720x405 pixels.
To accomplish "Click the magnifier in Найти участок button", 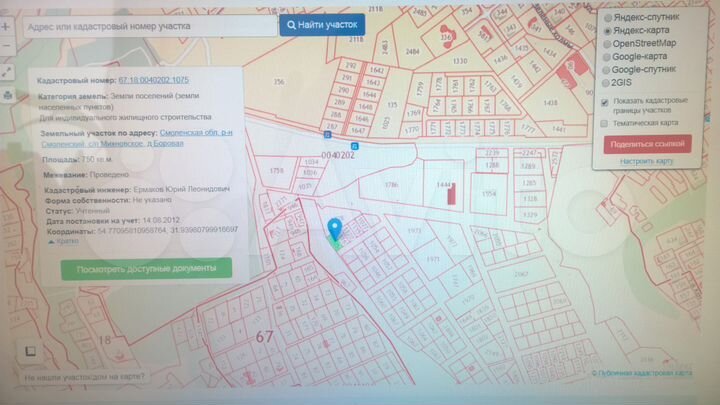I will pos(291,25).
